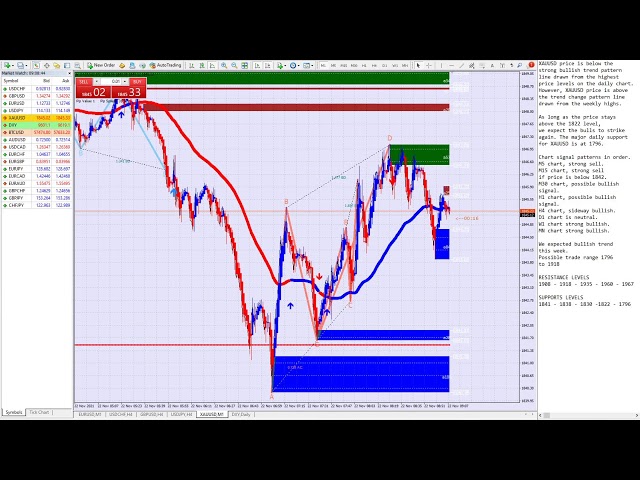Screen dimensions: 640x480
Task: Click the lot volume input field
Action: point(114,81)
